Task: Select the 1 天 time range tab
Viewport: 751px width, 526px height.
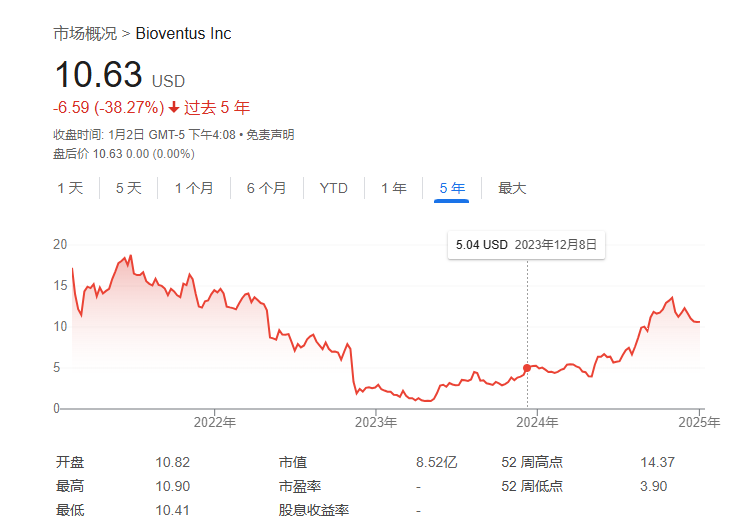Action: [70, 188]
